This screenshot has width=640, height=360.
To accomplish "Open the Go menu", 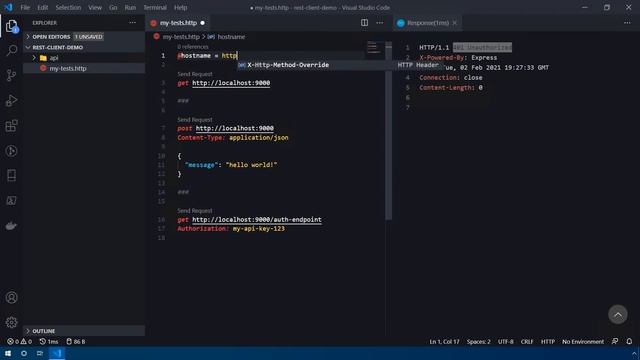I will pos(113,8).
